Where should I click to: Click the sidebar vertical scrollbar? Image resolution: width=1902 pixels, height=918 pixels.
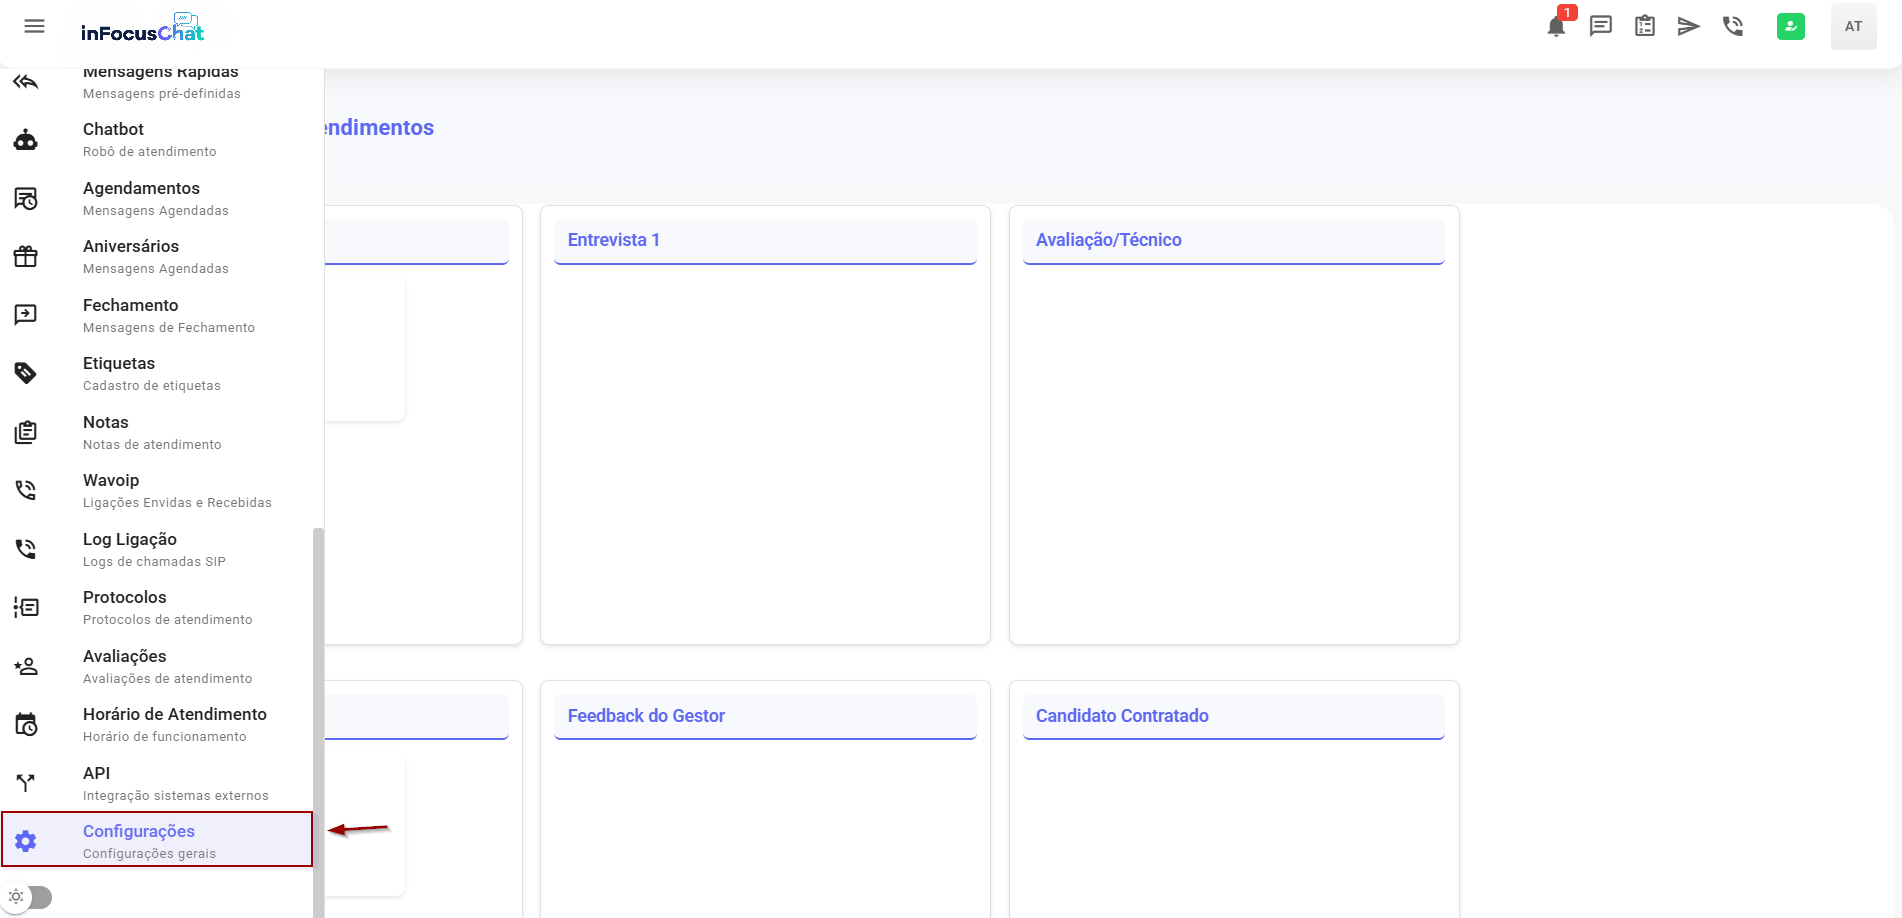coord(318,720)
